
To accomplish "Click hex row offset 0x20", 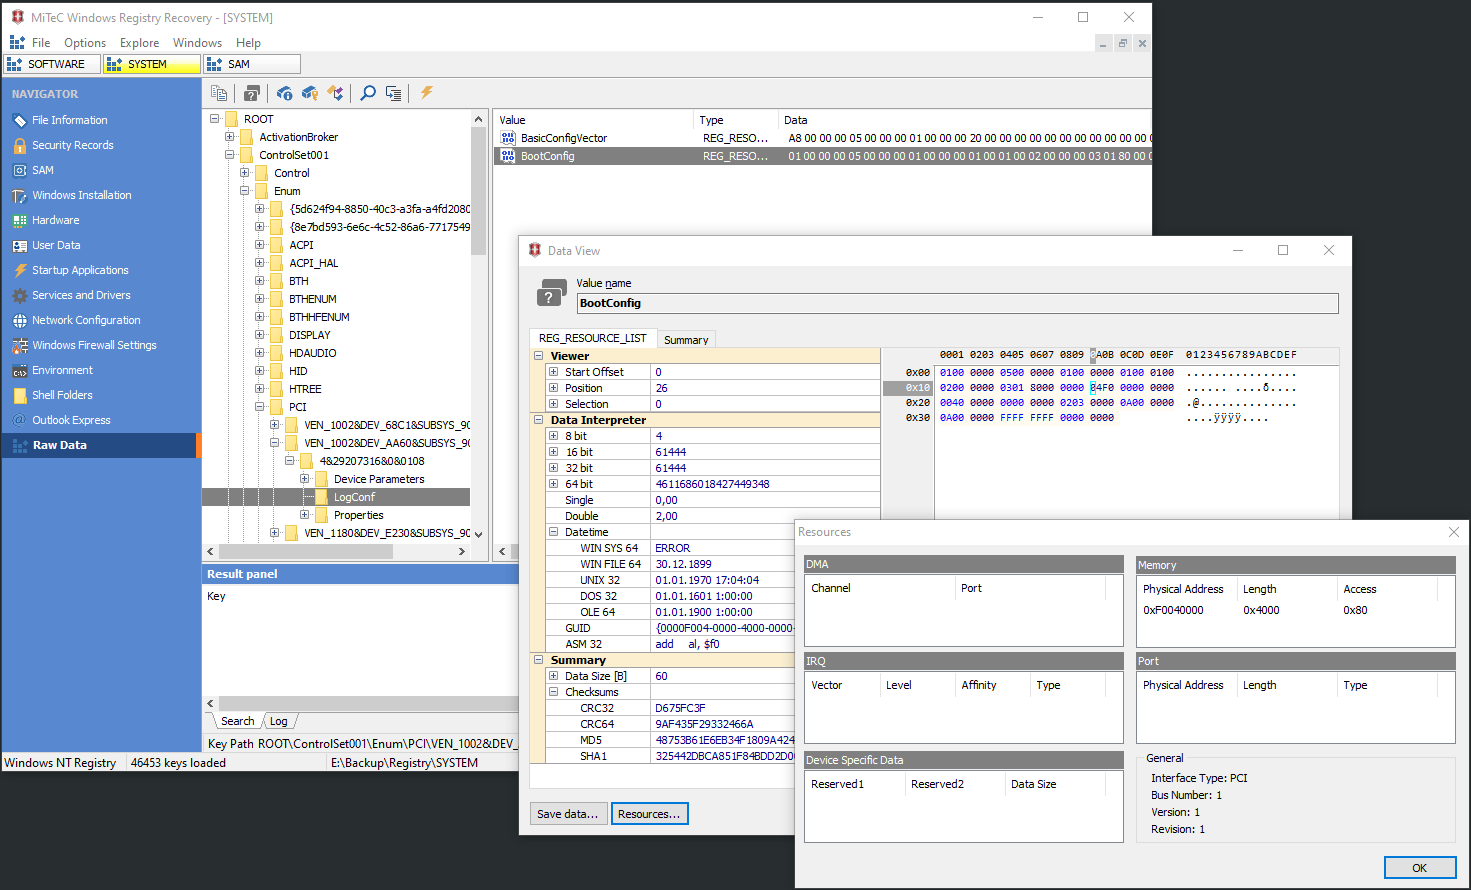I will tap(917, 403).
